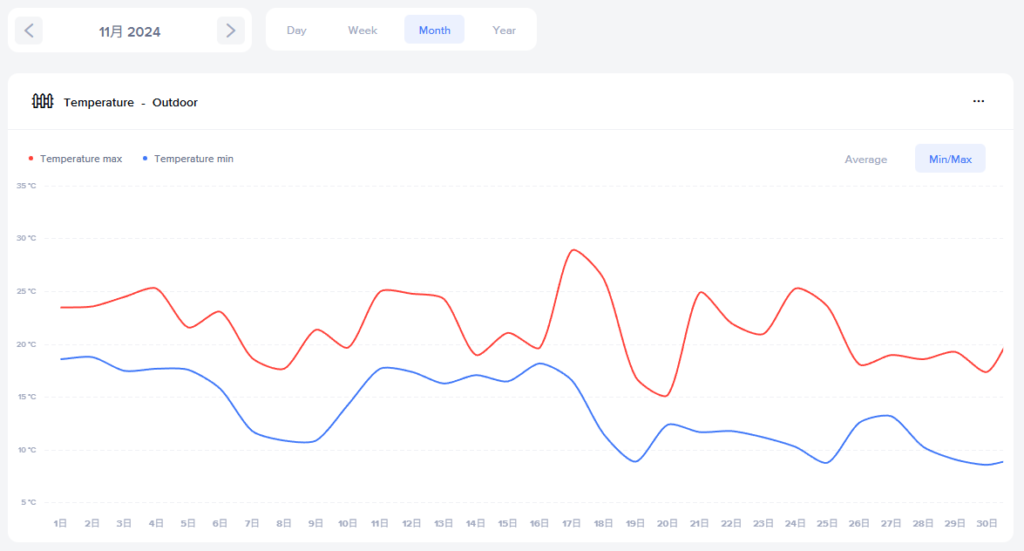Viewport: 1024px width, 551px height.
Task: Open the three-dot chart options menu
Action: (x=978, y=101)
